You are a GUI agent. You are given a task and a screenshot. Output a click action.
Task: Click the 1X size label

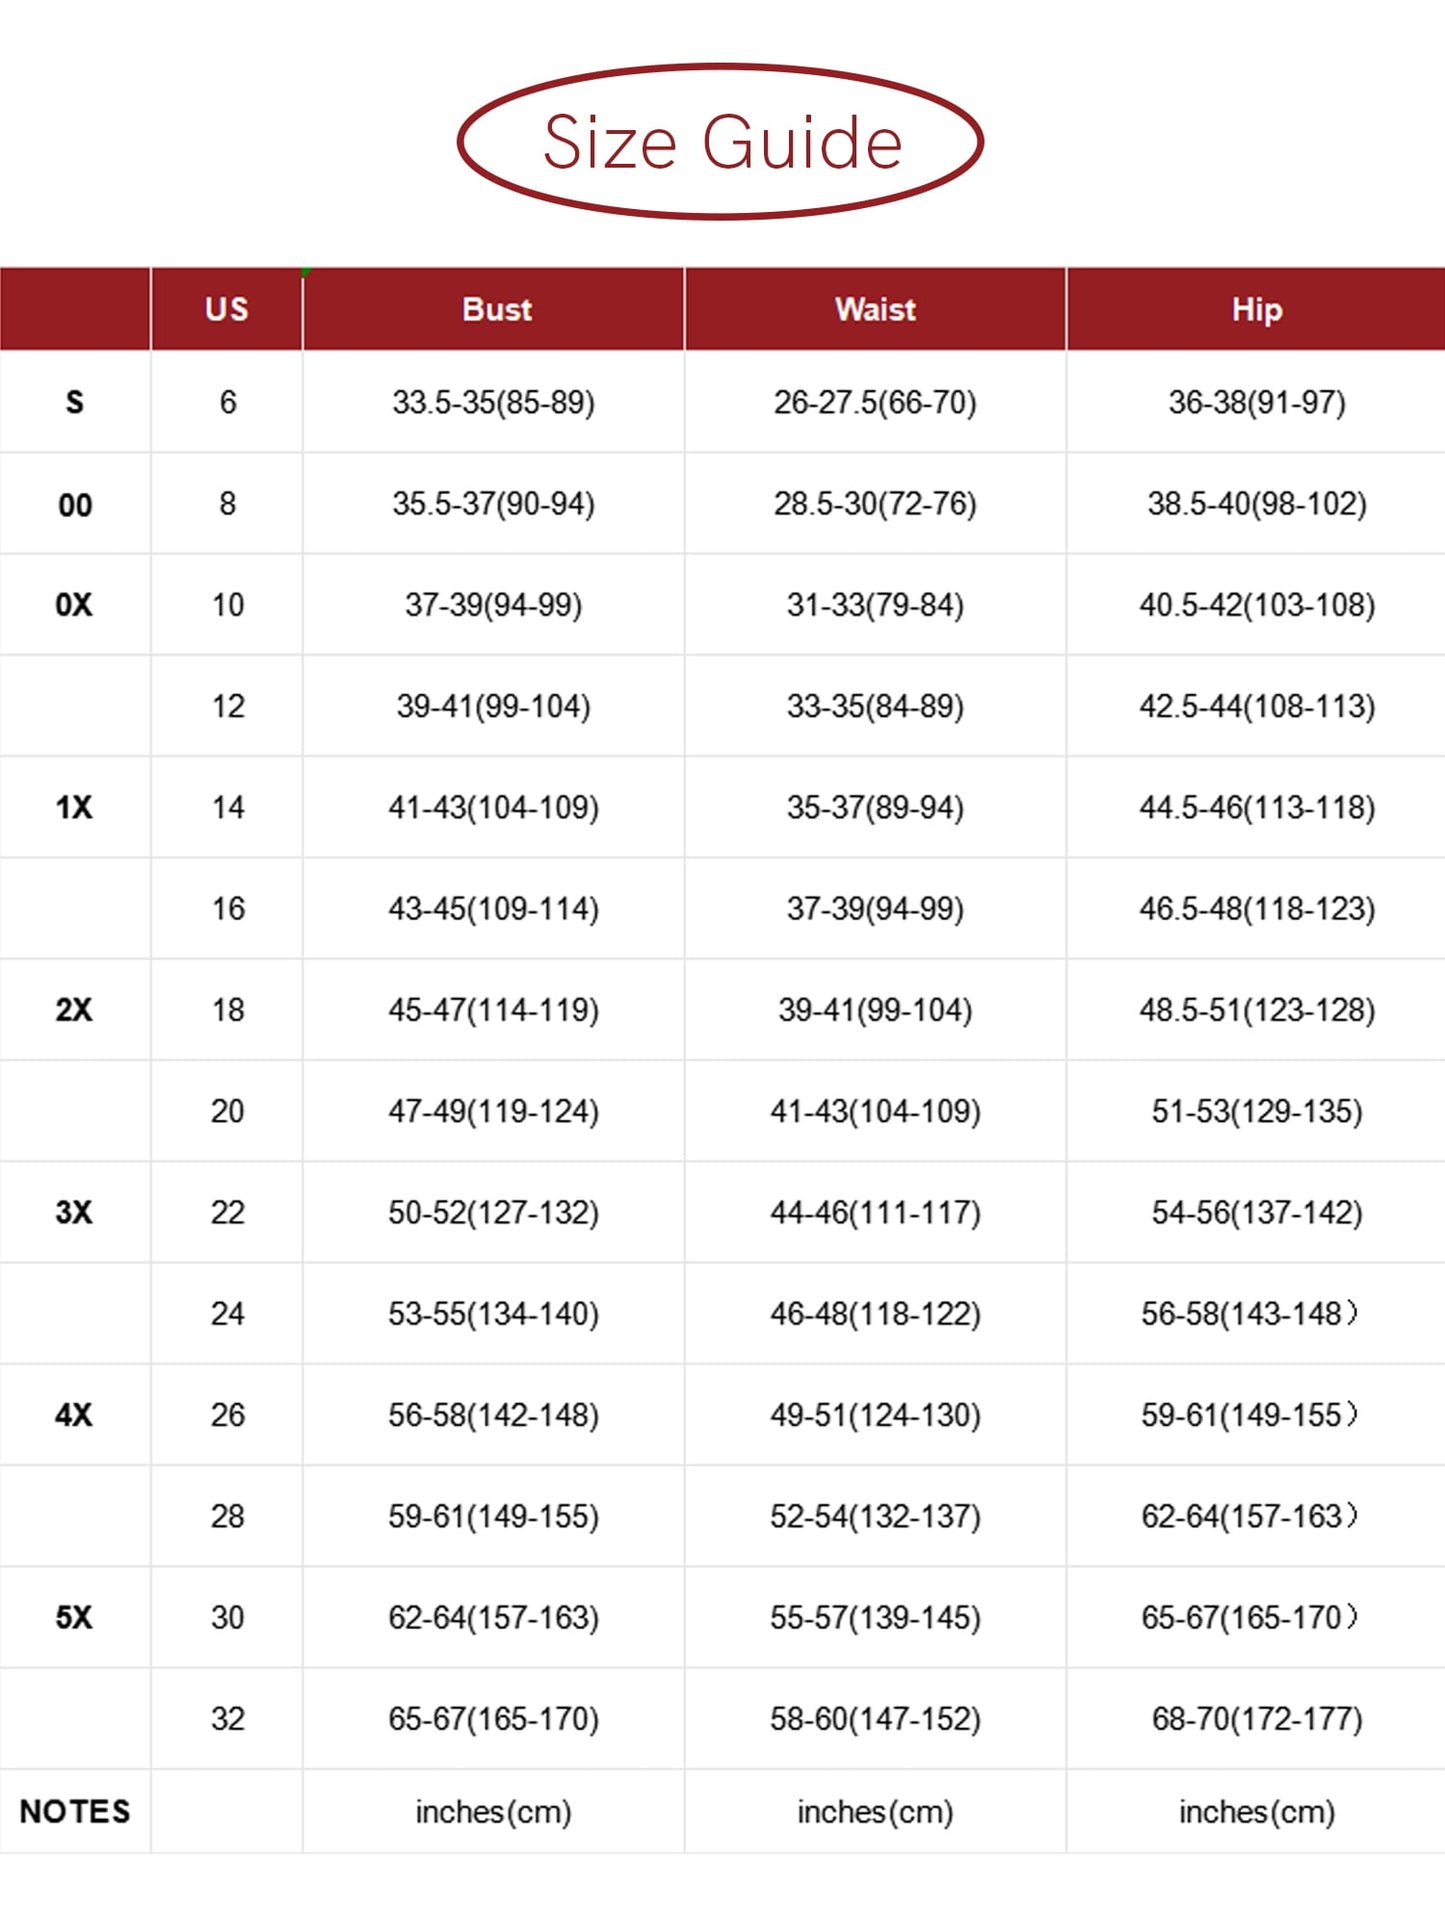point(75,807)
